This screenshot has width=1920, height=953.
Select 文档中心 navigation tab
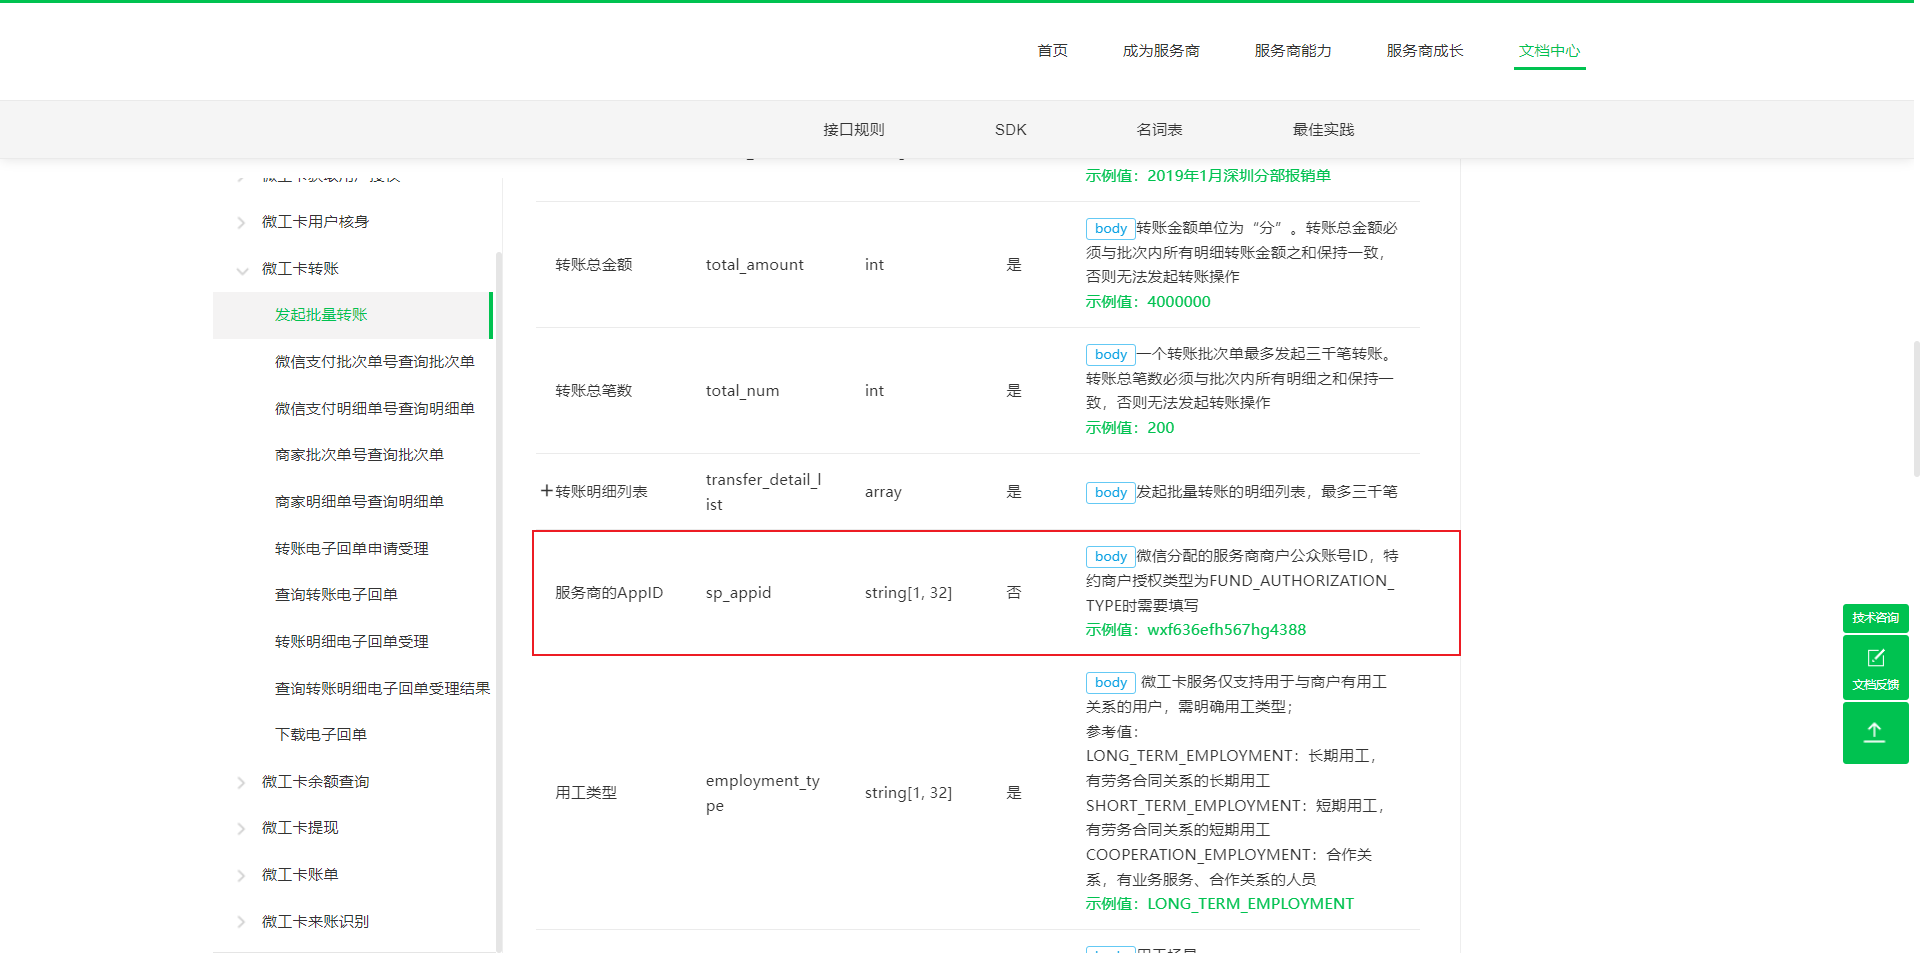tap(1549, 50)
